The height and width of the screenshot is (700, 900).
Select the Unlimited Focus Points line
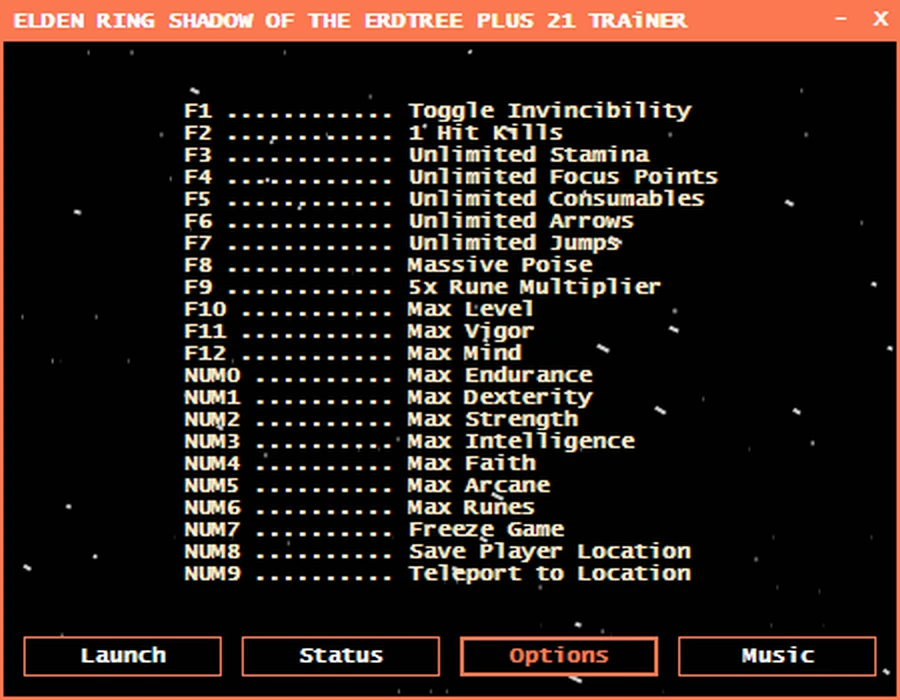[451, 177]
